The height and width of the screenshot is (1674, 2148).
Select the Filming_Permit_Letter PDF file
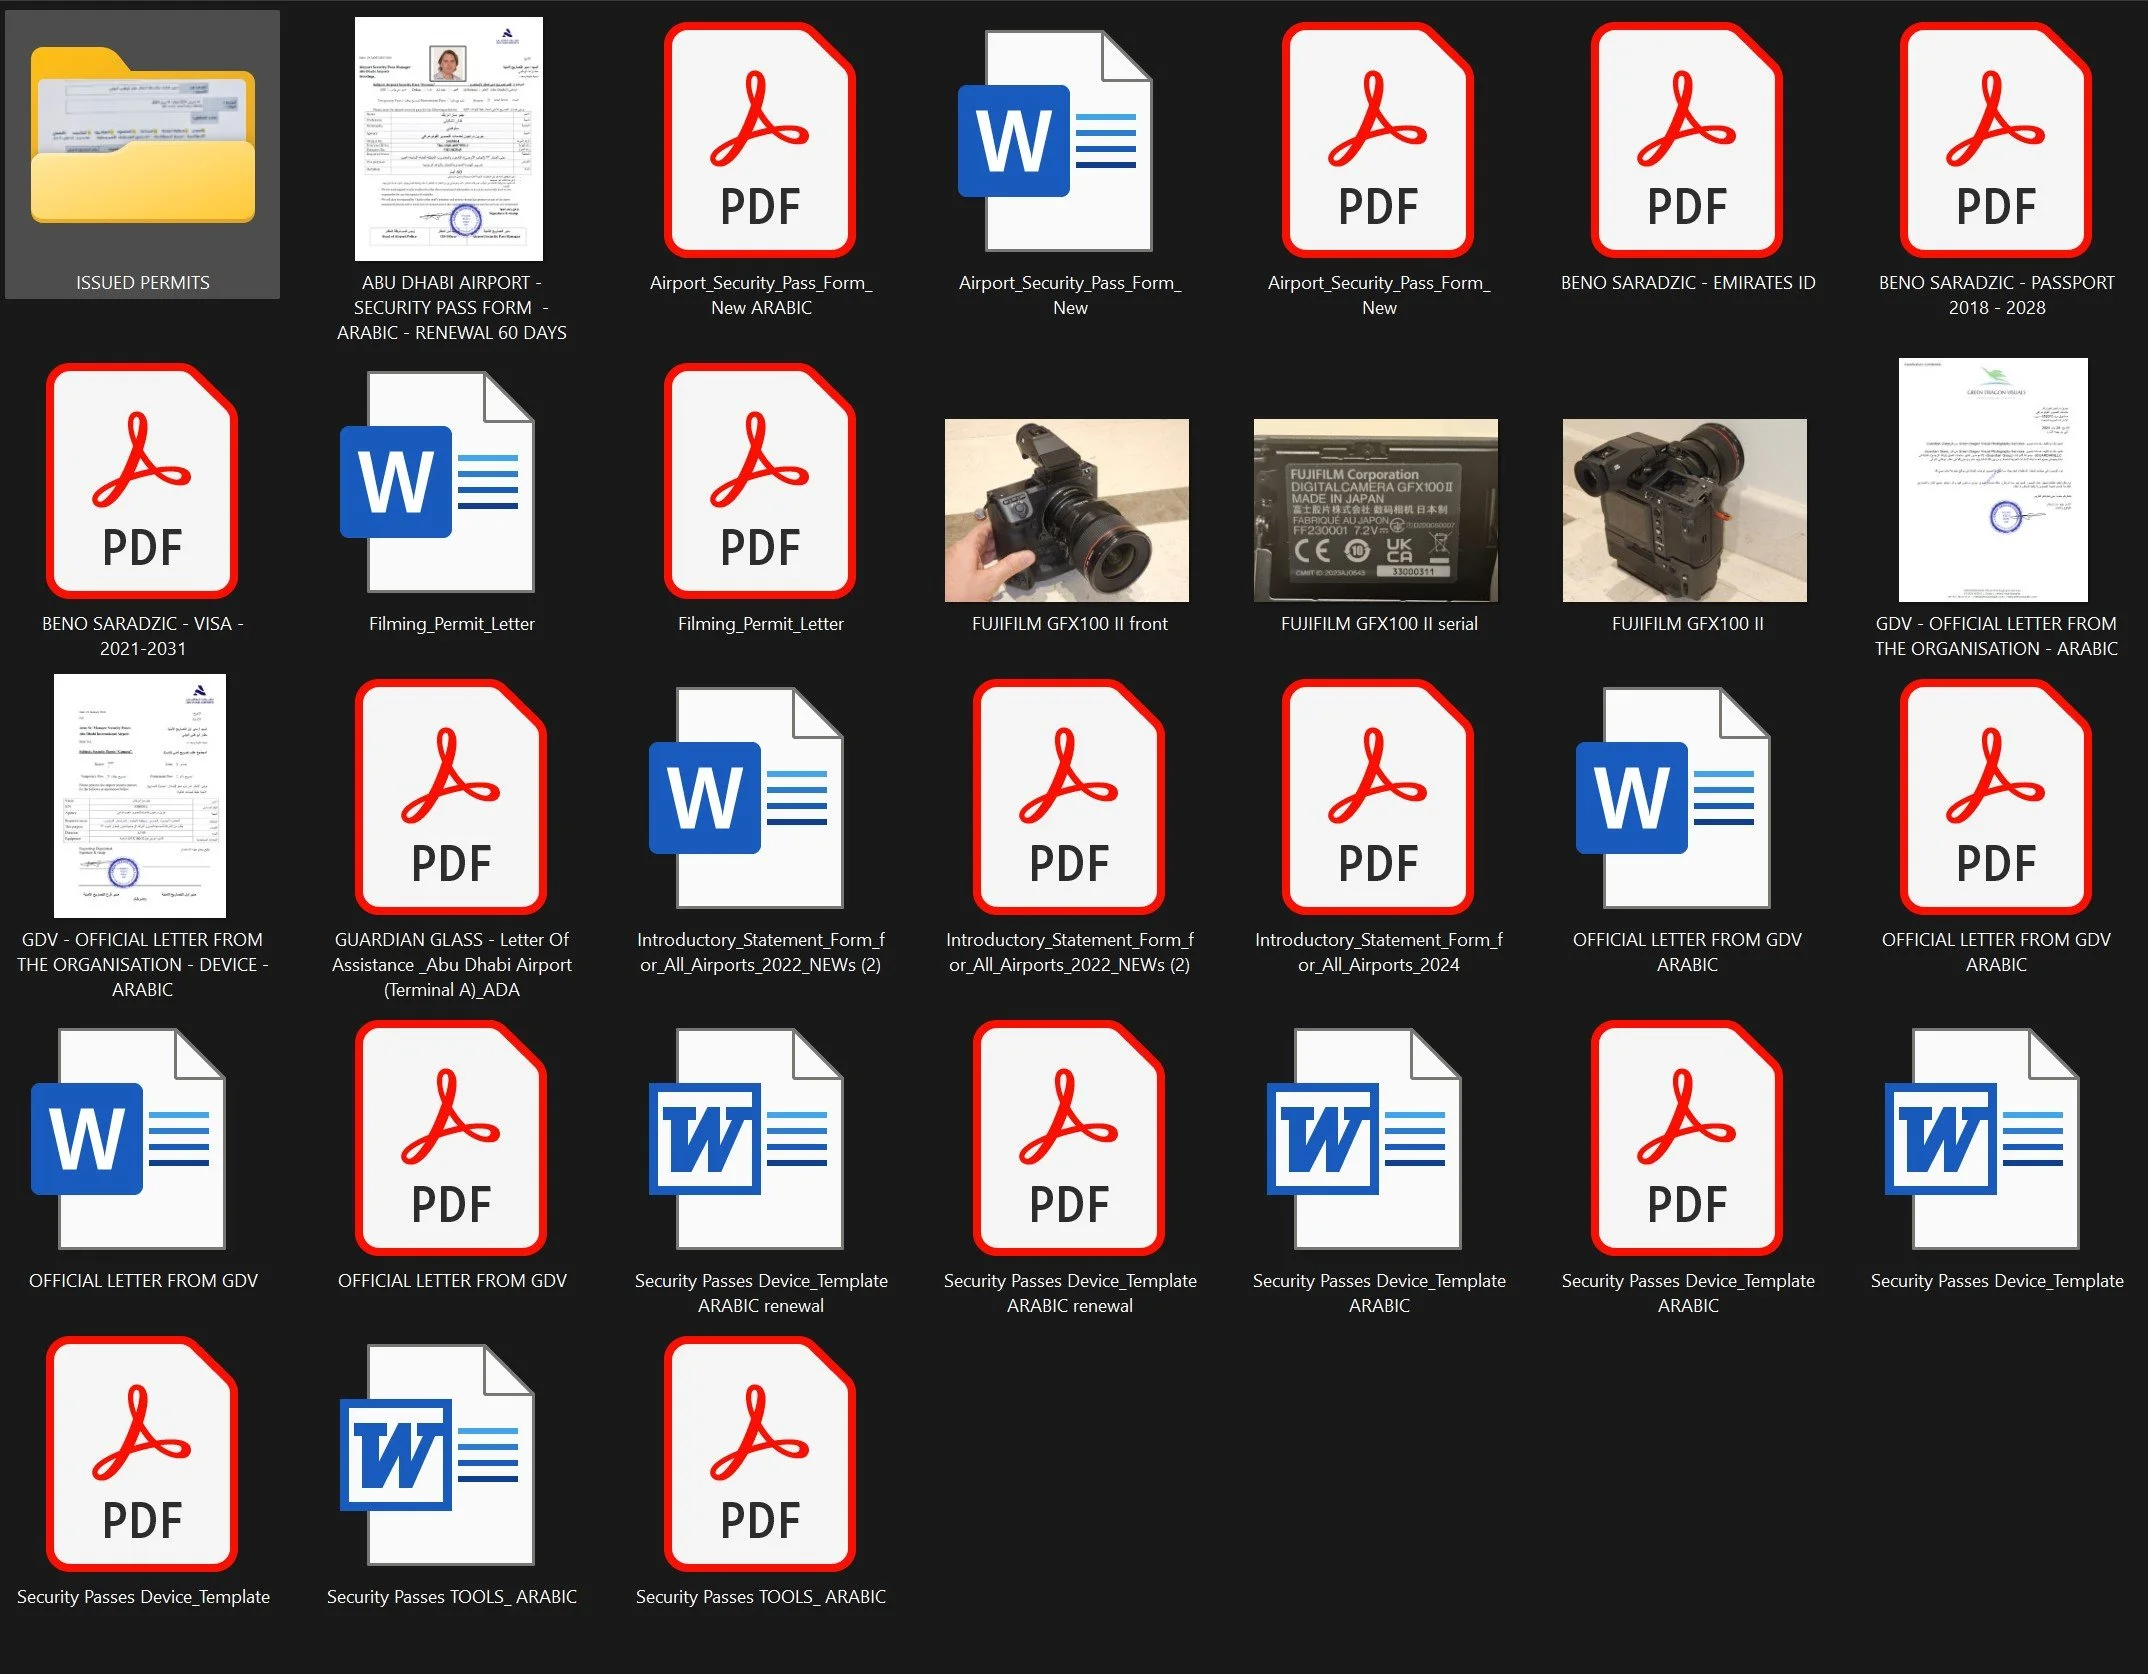760,481
